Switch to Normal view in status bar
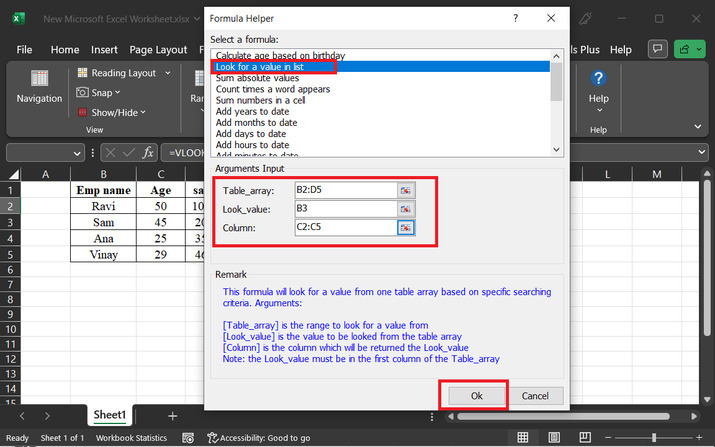 523,437
